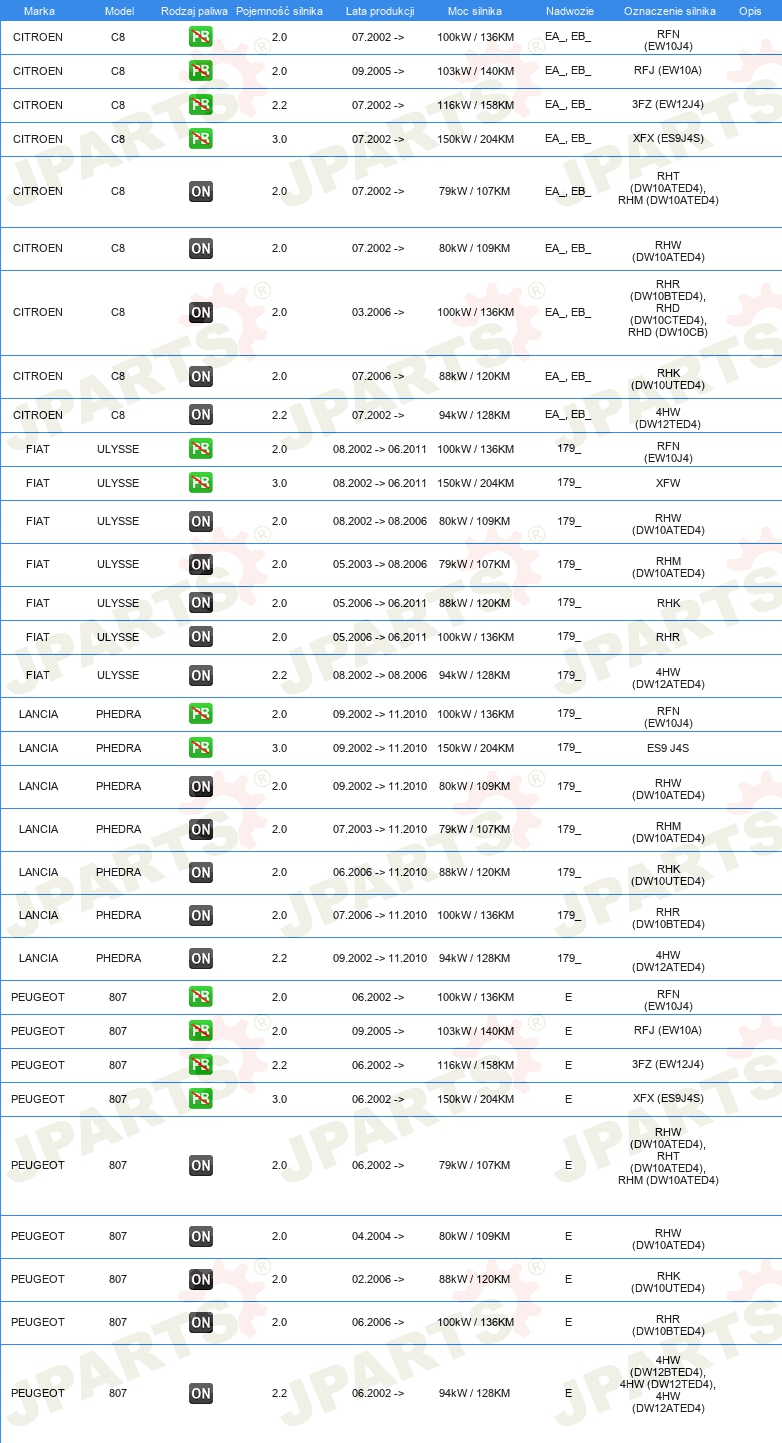Screen dimensions: 782x1443
Task: Click the Nadwozie column header
Action: coord(569,11)
